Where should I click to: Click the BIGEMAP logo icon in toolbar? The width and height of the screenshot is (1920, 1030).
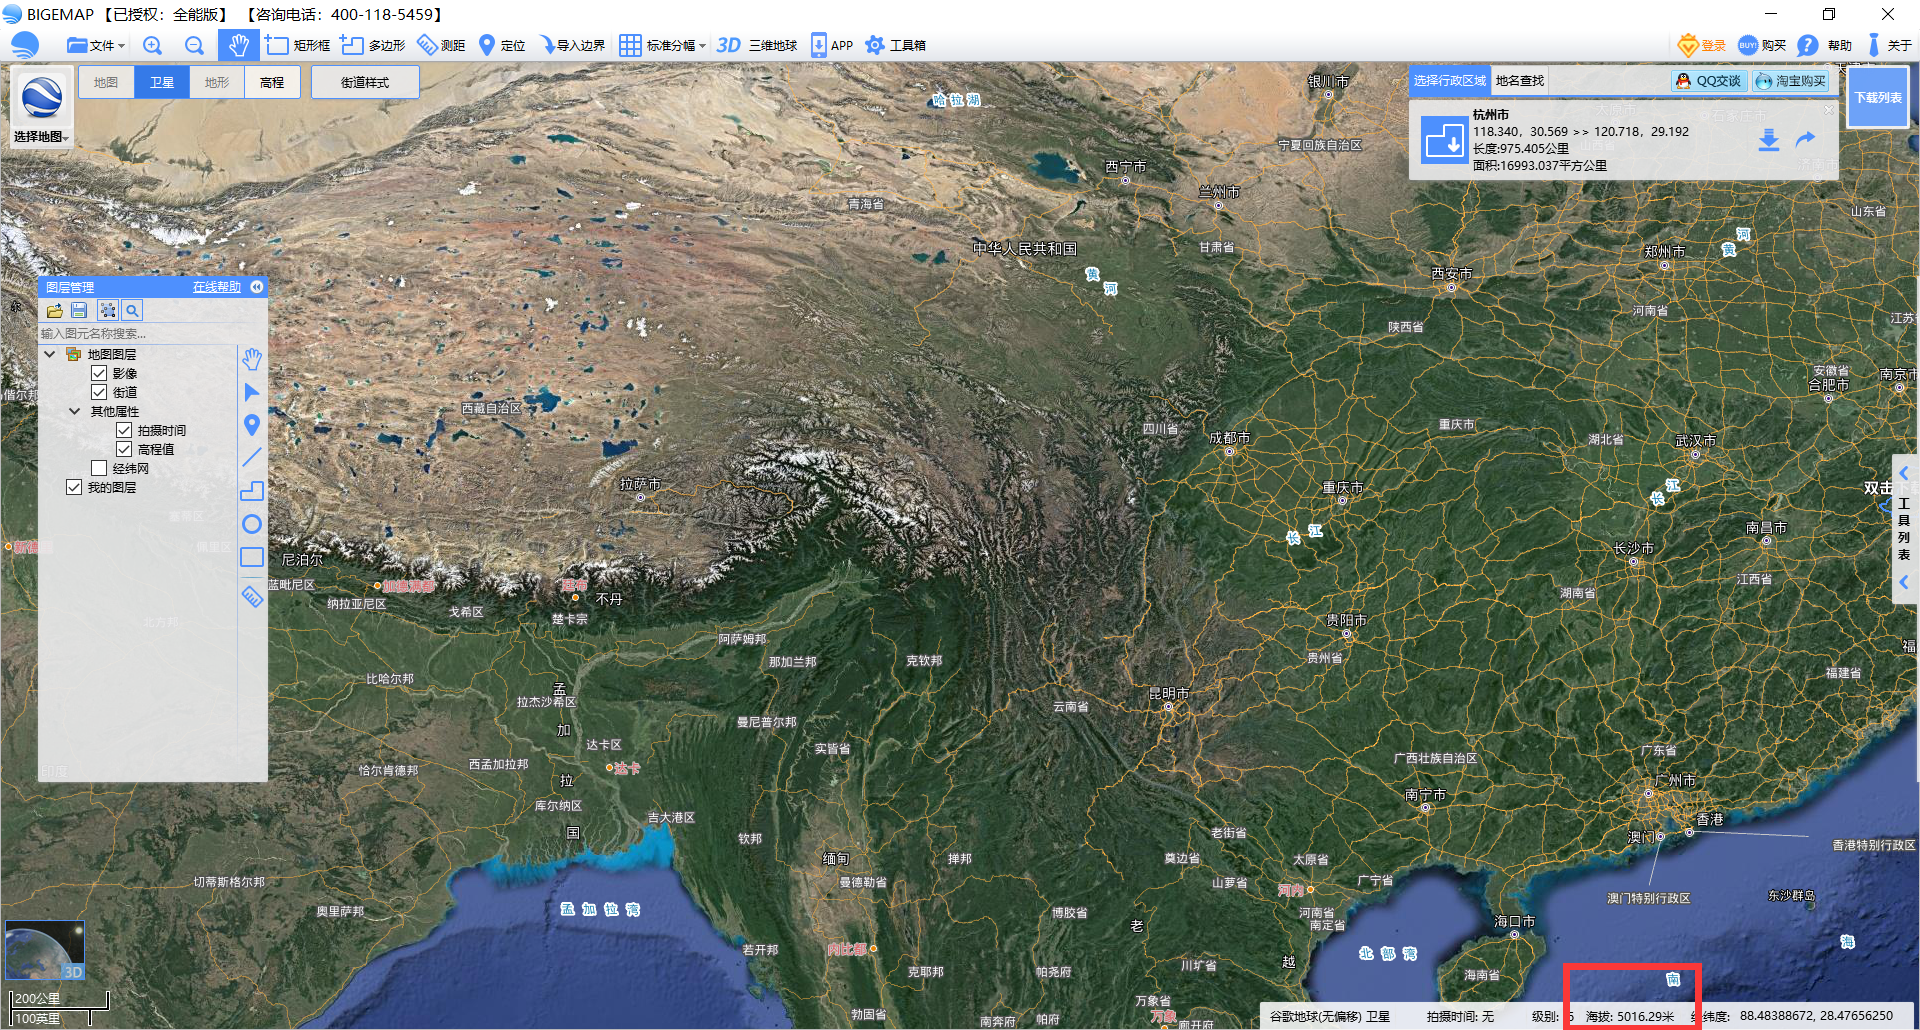click(25, 45)
